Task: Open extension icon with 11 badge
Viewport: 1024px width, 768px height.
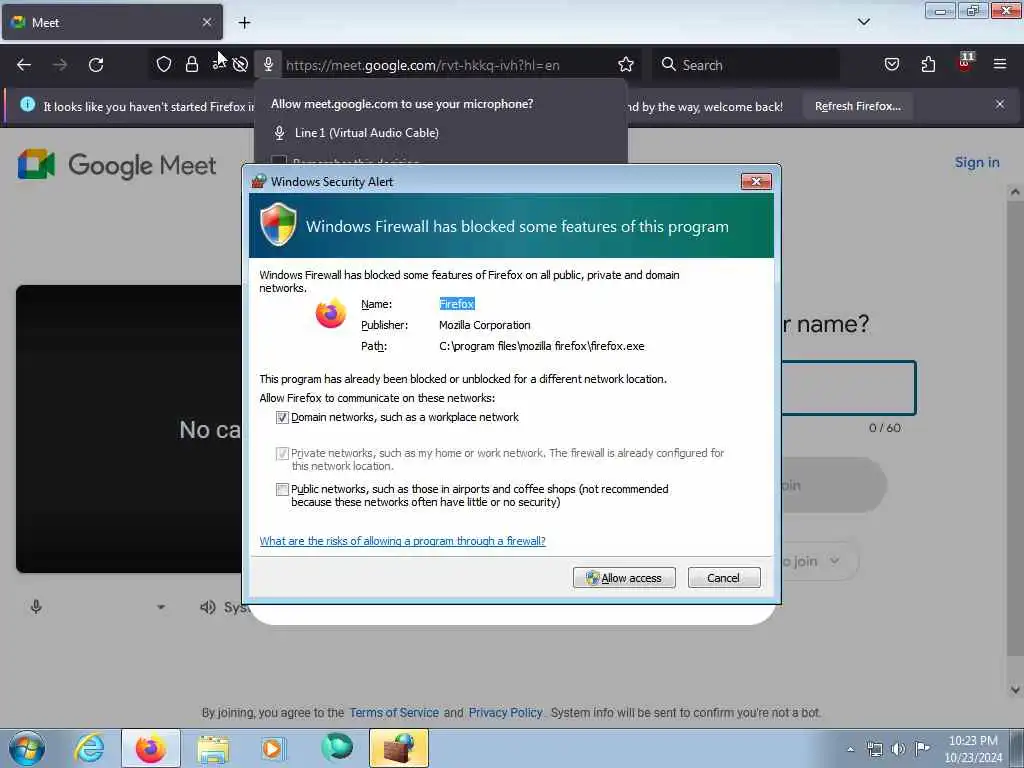Action: pyautogui.click(x=965, y=63)
